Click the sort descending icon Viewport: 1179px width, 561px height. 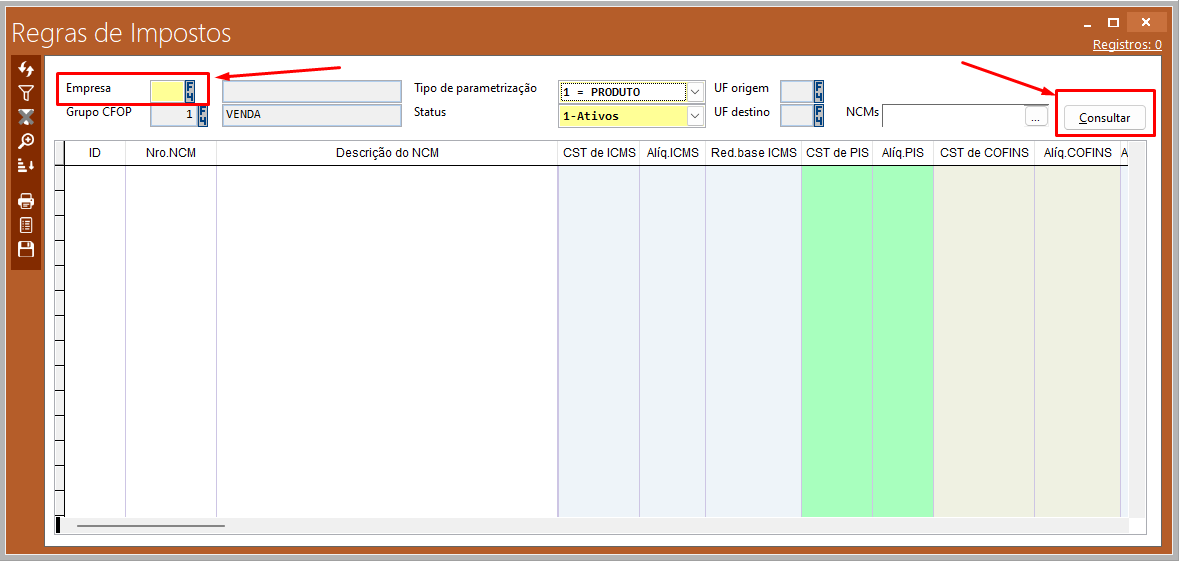(x=26, y=165)
